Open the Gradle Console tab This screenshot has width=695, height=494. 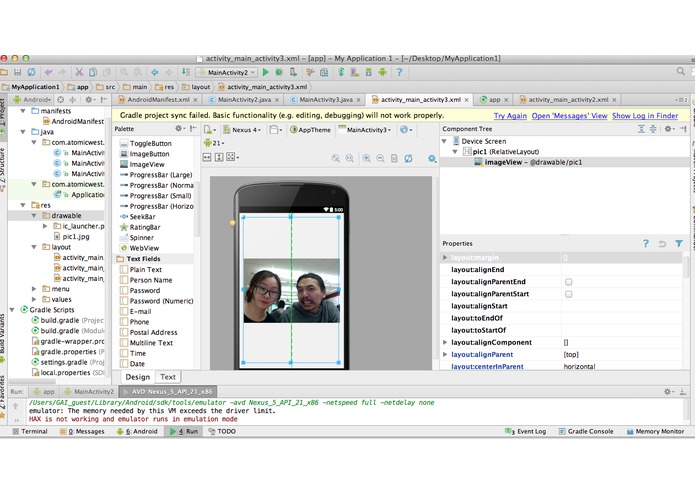586,431
